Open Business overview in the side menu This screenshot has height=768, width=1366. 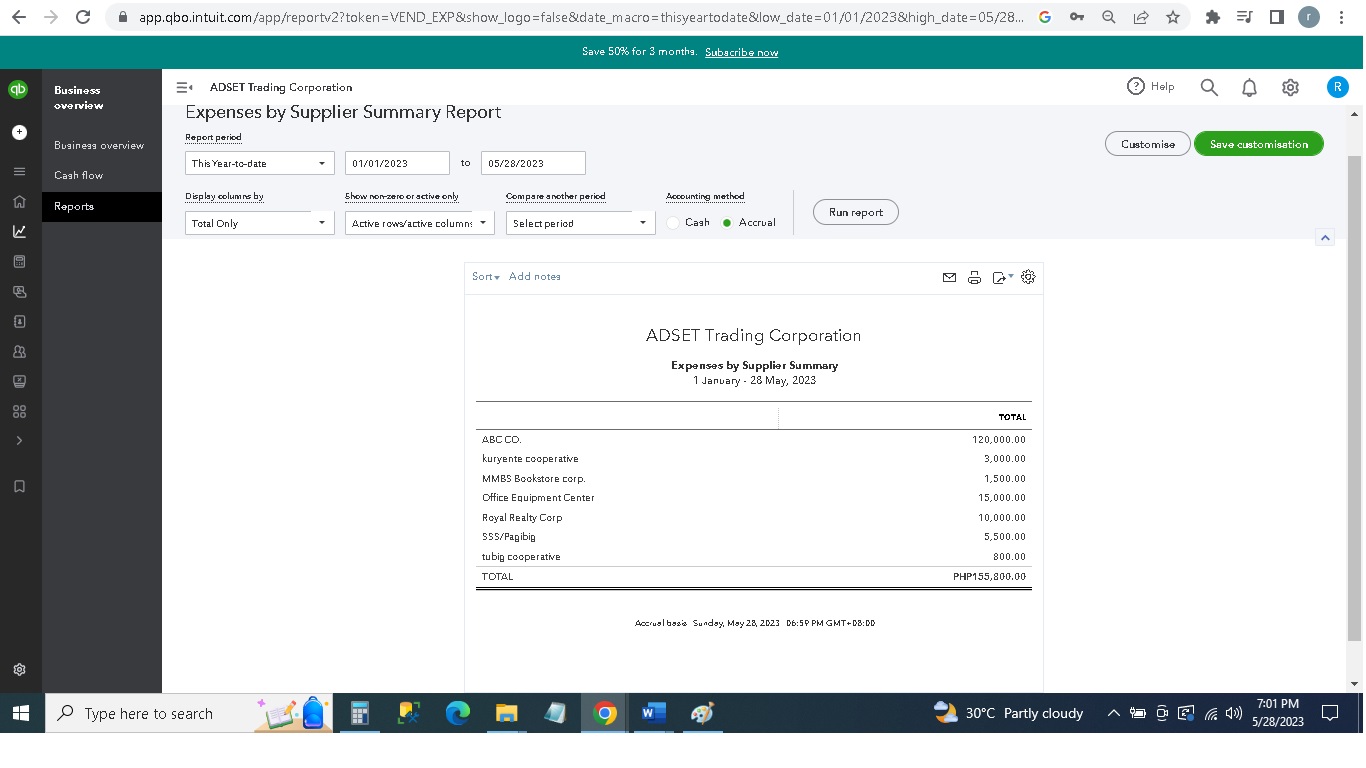tap(99, 146)
